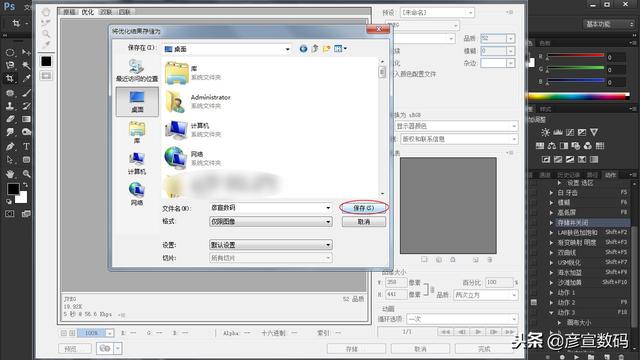
Task: Open the 设置 settings dropdown
Action: 271,245
